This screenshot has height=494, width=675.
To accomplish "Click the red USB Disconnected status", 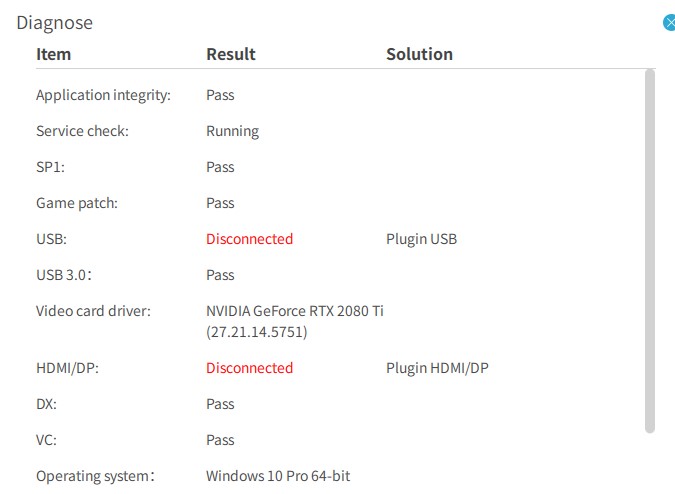I will 249,239.
